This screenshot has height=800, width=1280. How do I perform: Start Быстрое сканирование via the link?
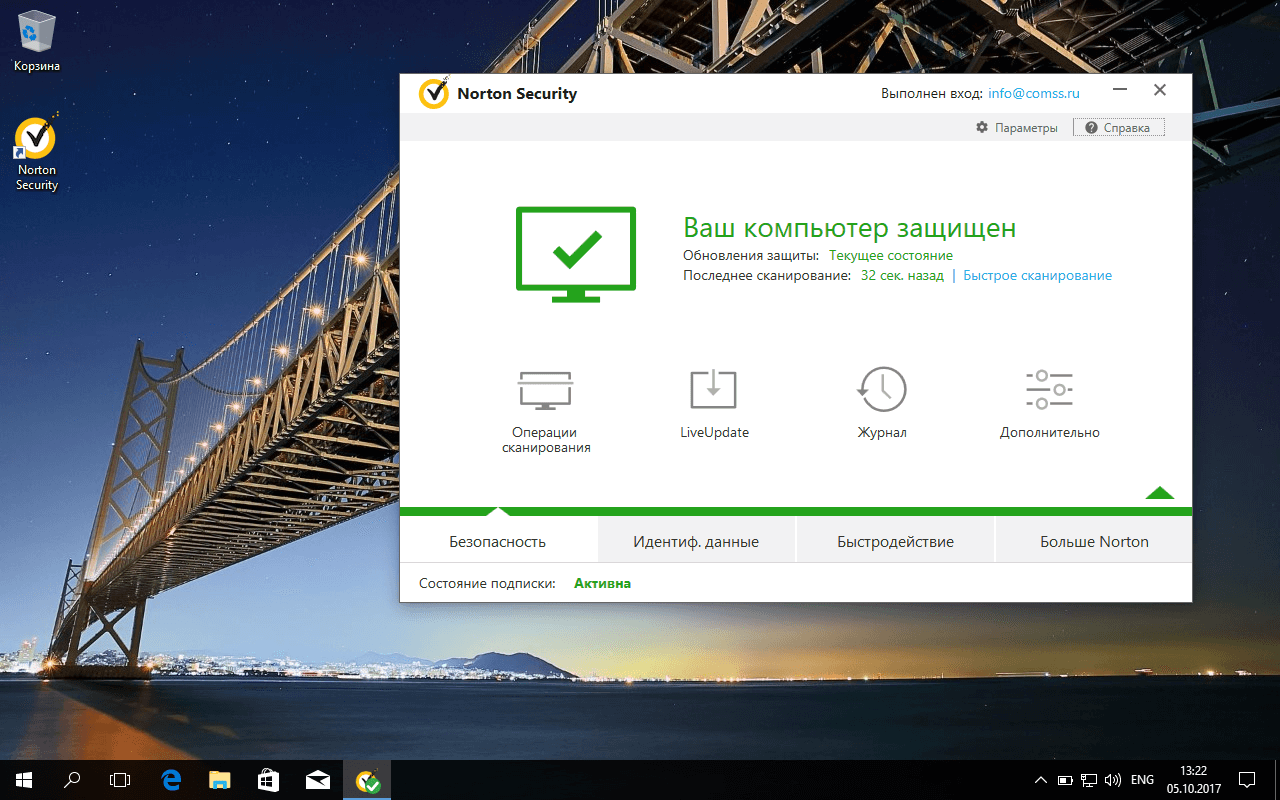tap(1037, 275)
